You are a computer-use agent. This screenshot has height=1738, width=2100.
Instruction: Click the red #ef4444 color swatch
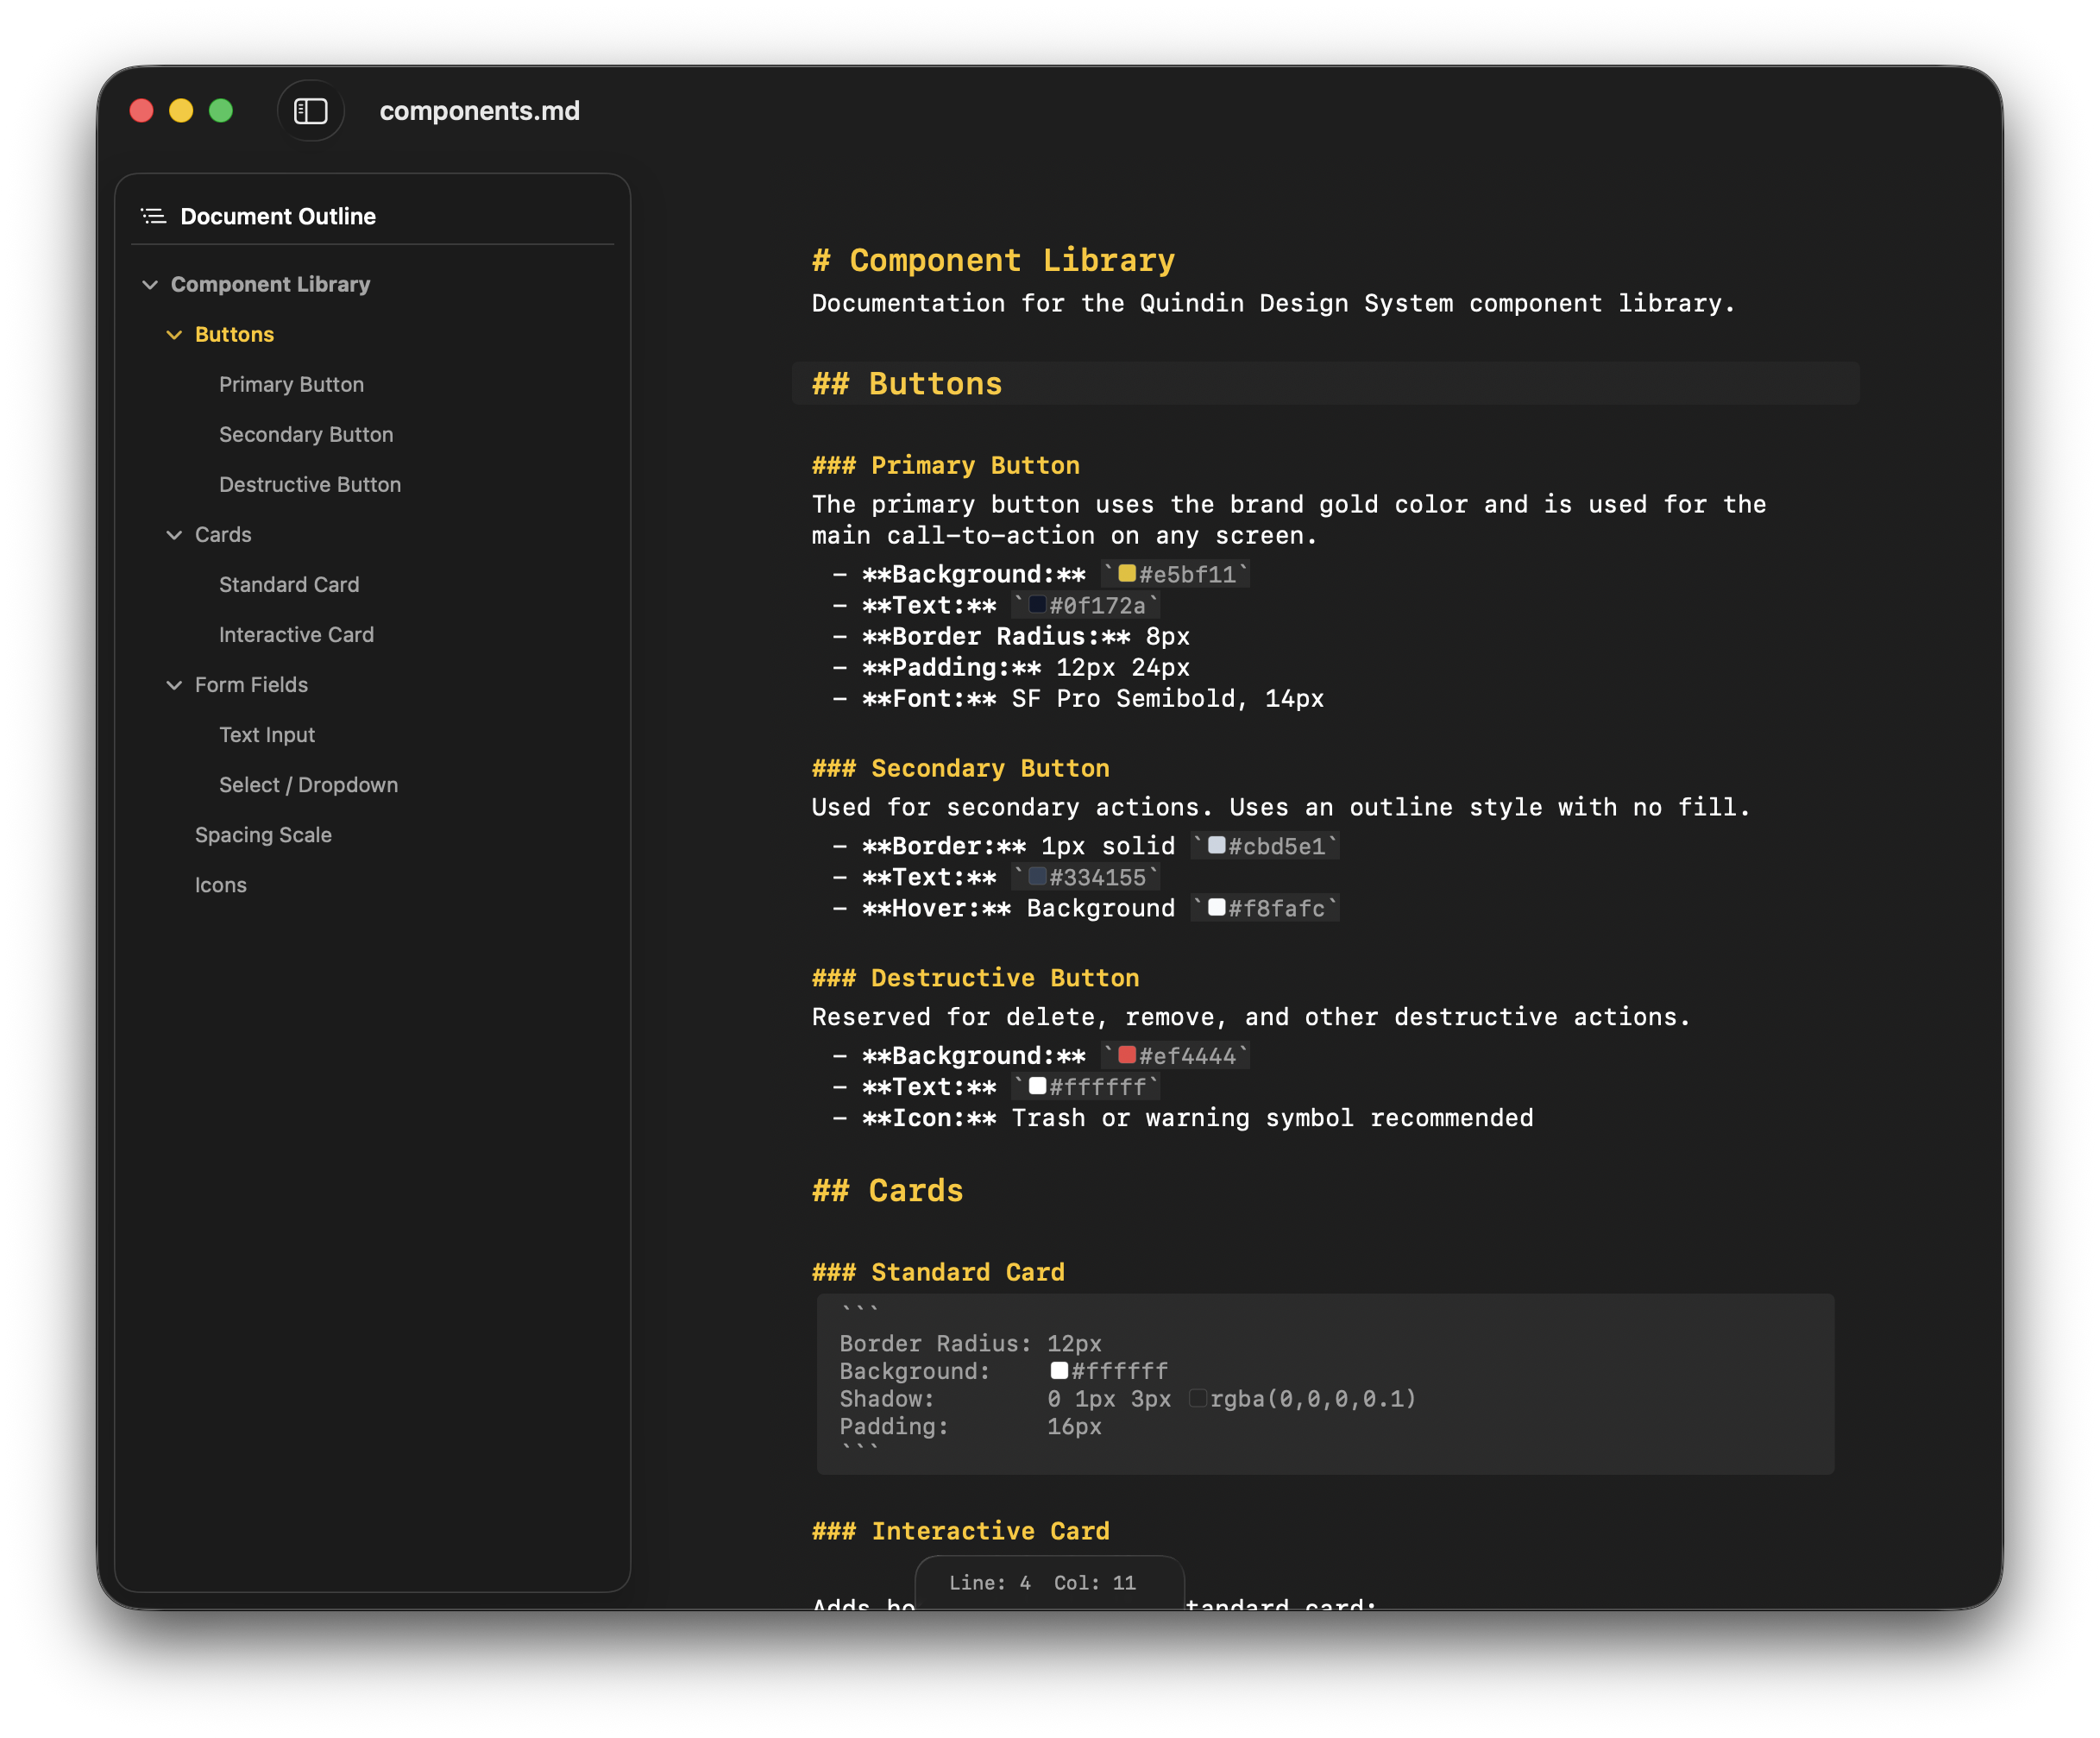1128,1055
